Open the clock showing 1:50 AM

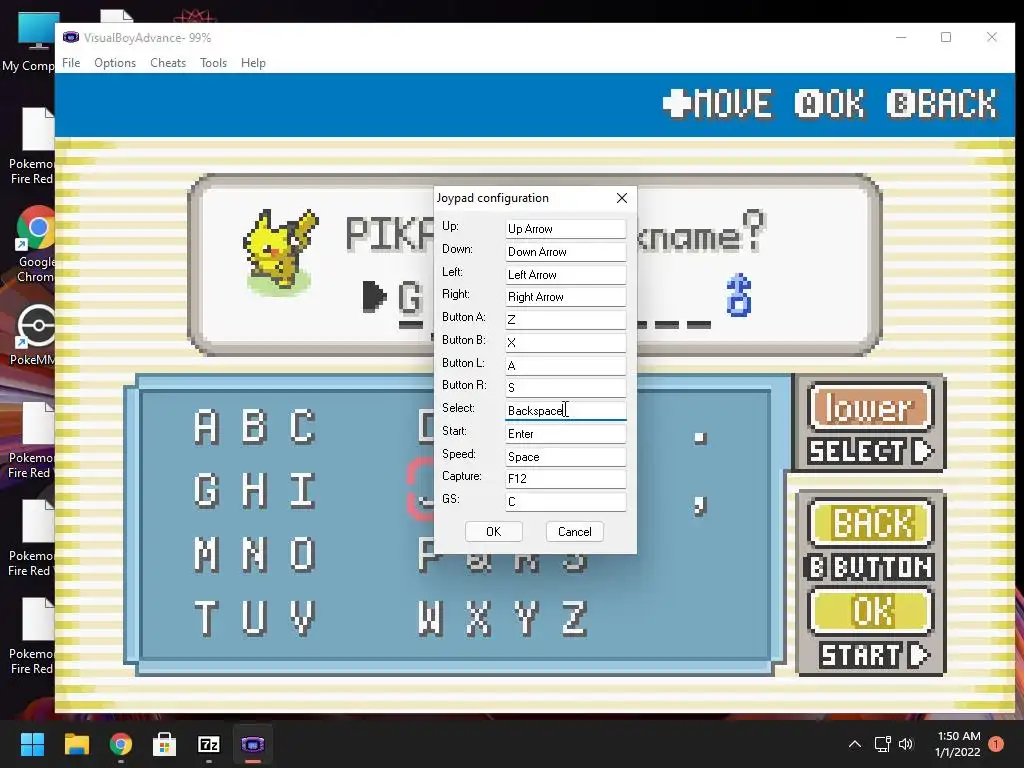958,744
